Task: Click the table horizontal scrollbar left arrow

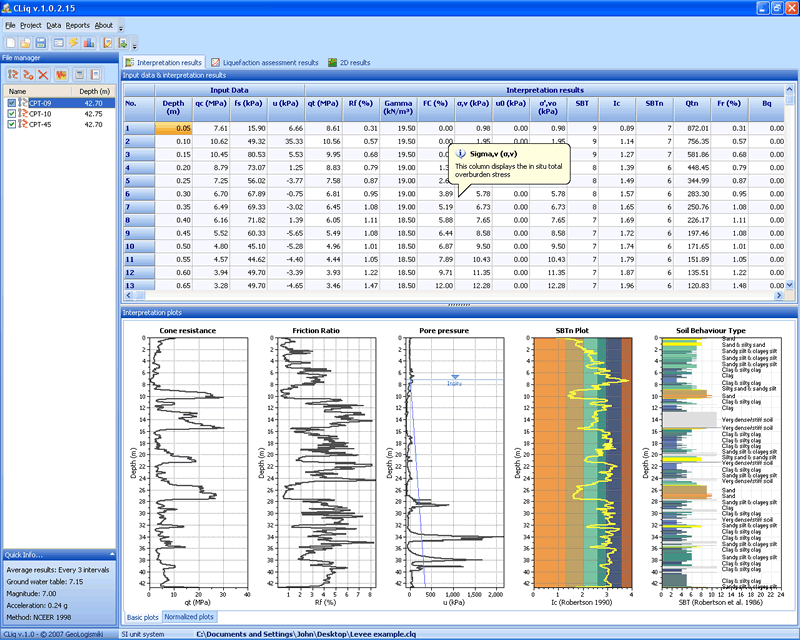Action: [x=129, y=295]
